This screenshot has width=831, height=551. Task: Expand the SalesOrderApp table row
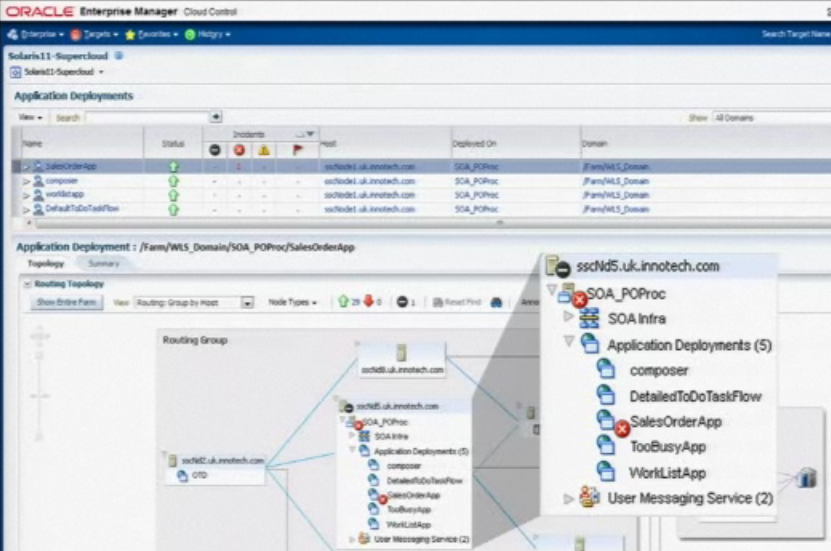tap(26, 167)
